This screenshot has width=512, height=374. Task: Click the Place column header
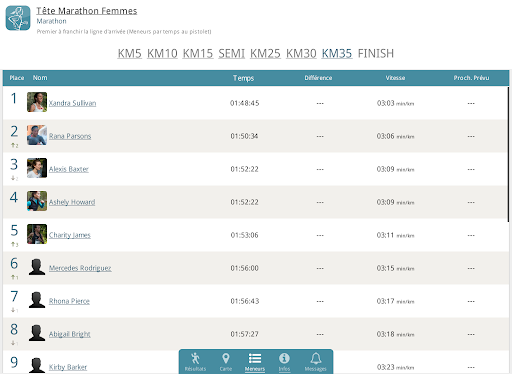click(17, 78)
